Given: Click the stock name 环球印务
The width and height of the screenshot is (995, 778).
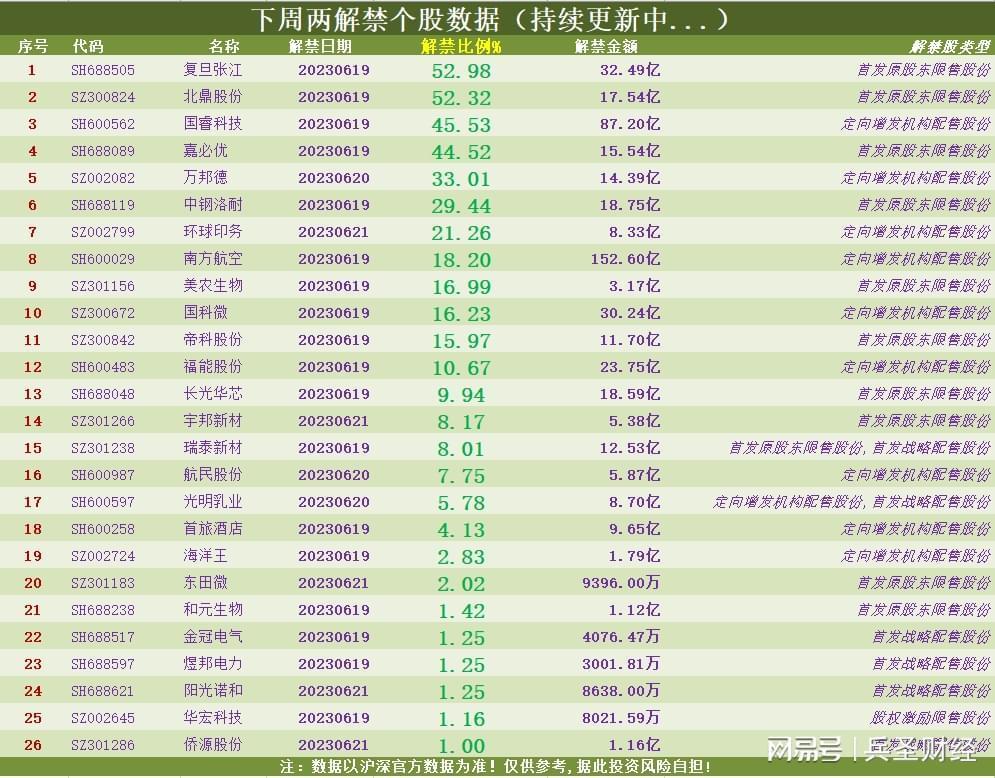Looking at the screenshot, I should pyautogui.click(x=213, y=232).
